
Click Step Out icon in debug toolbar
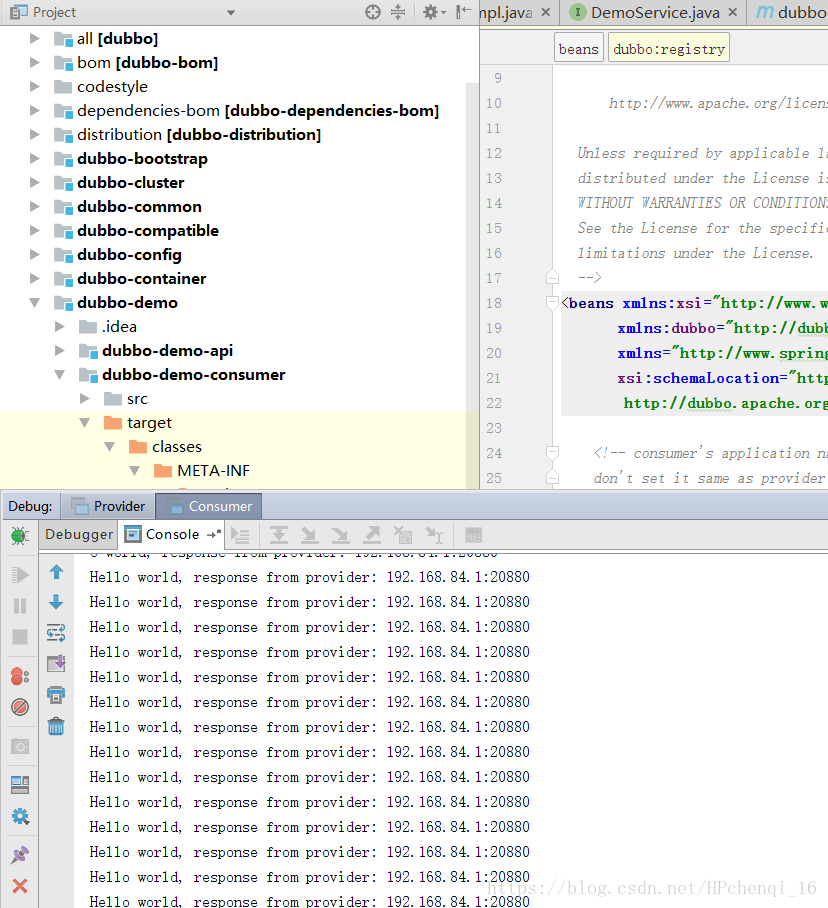372,535
